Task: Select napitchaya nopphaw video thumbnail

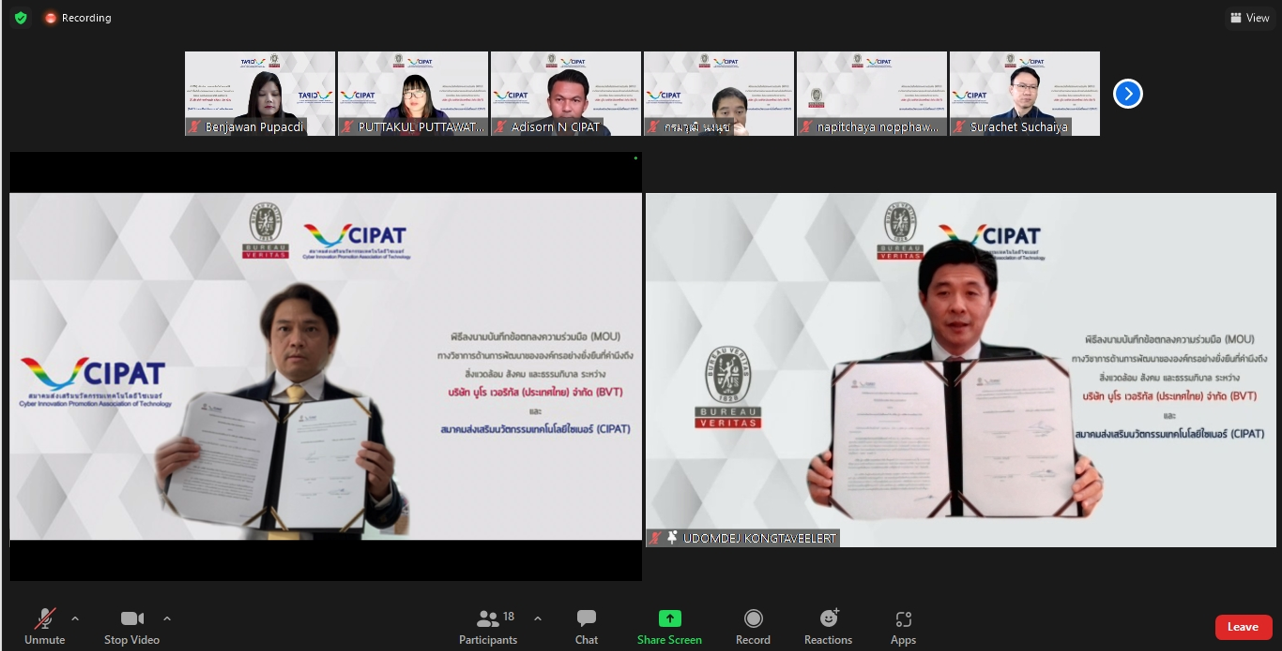Action: pyautogui.click(x=872, y=94)
